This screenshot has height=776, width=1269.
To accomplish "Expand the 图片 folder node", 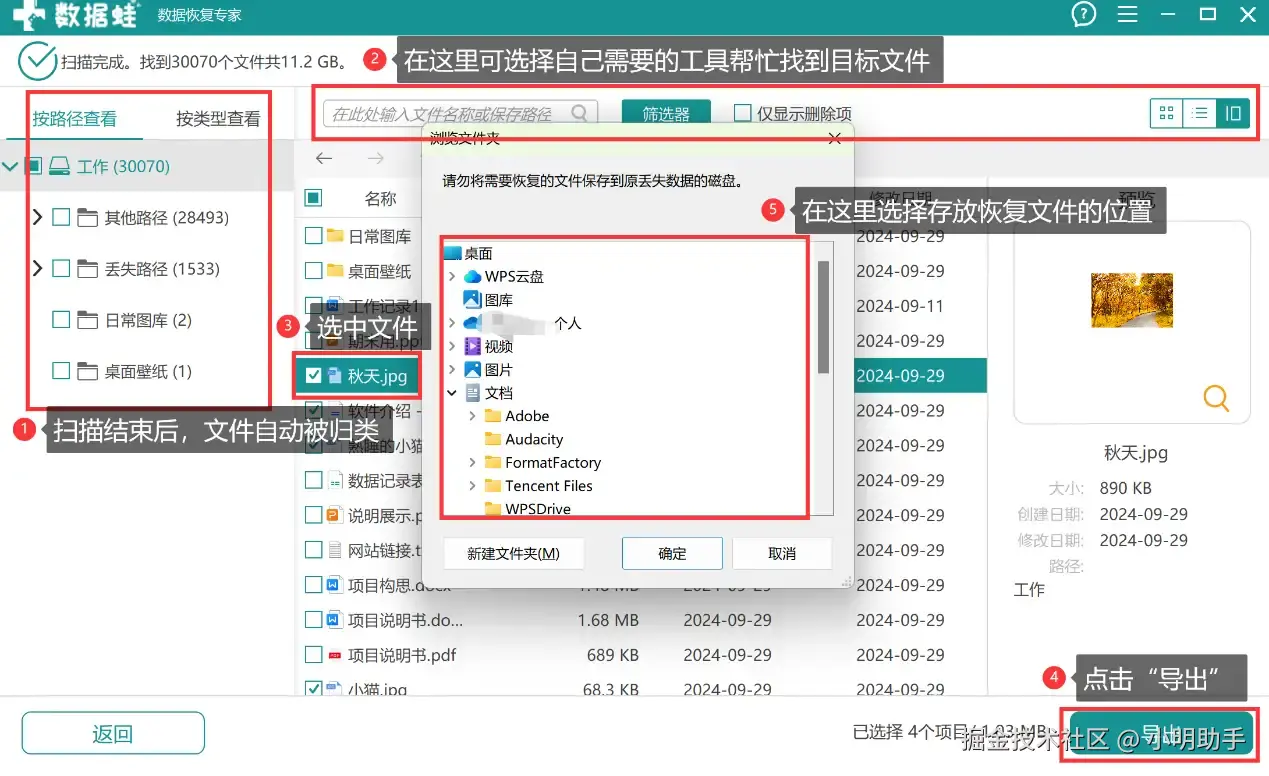I will (x=452, y=369).
